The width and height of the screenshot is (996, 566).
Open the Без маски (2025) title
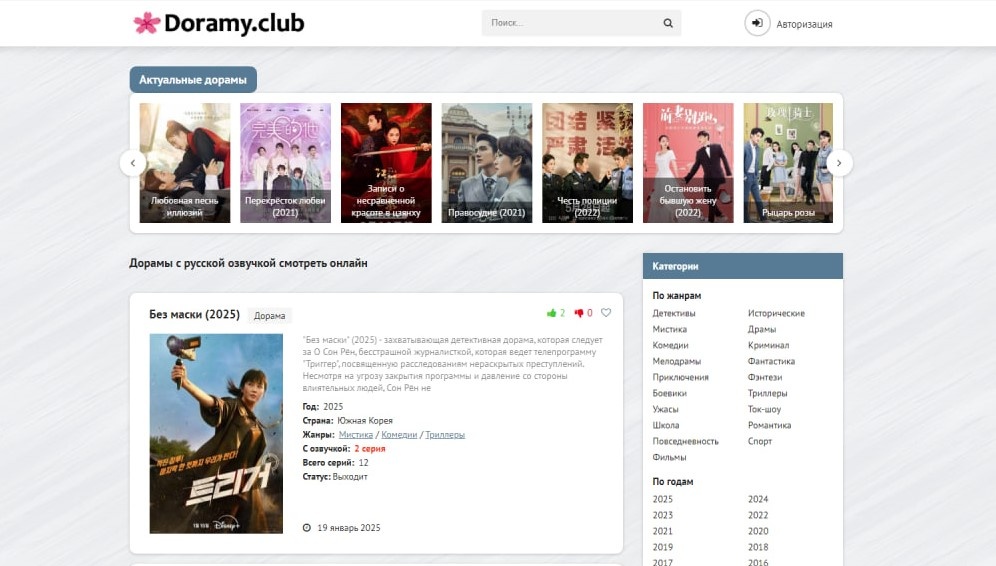[194, 314]
